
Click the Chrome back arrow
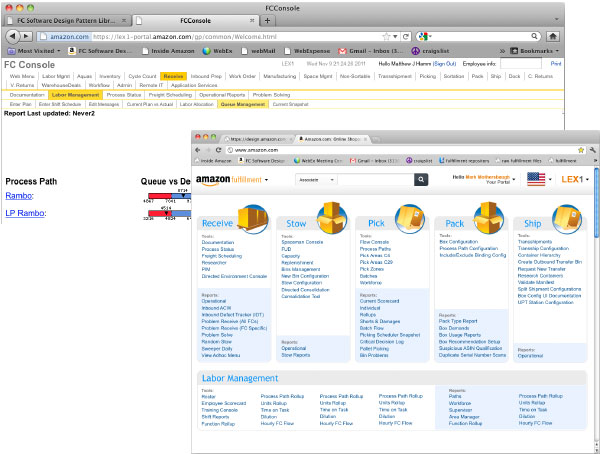tap(198, 150)
